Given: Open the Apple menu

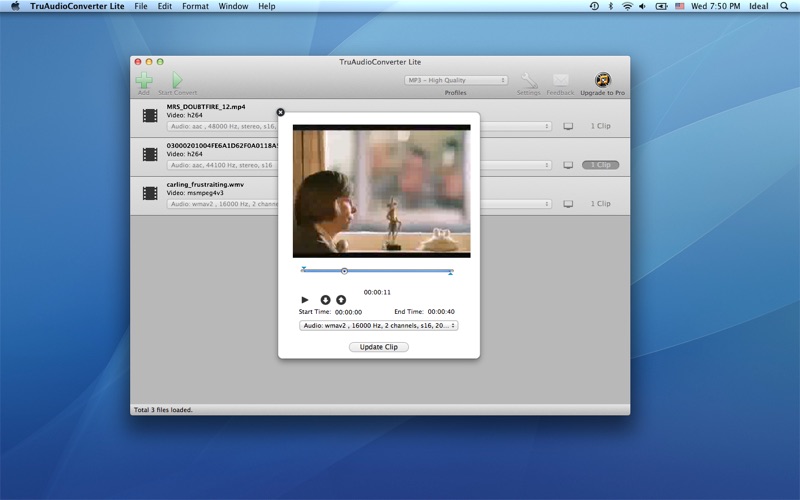Looking at the screenshot, I should (x=15, y=6).
